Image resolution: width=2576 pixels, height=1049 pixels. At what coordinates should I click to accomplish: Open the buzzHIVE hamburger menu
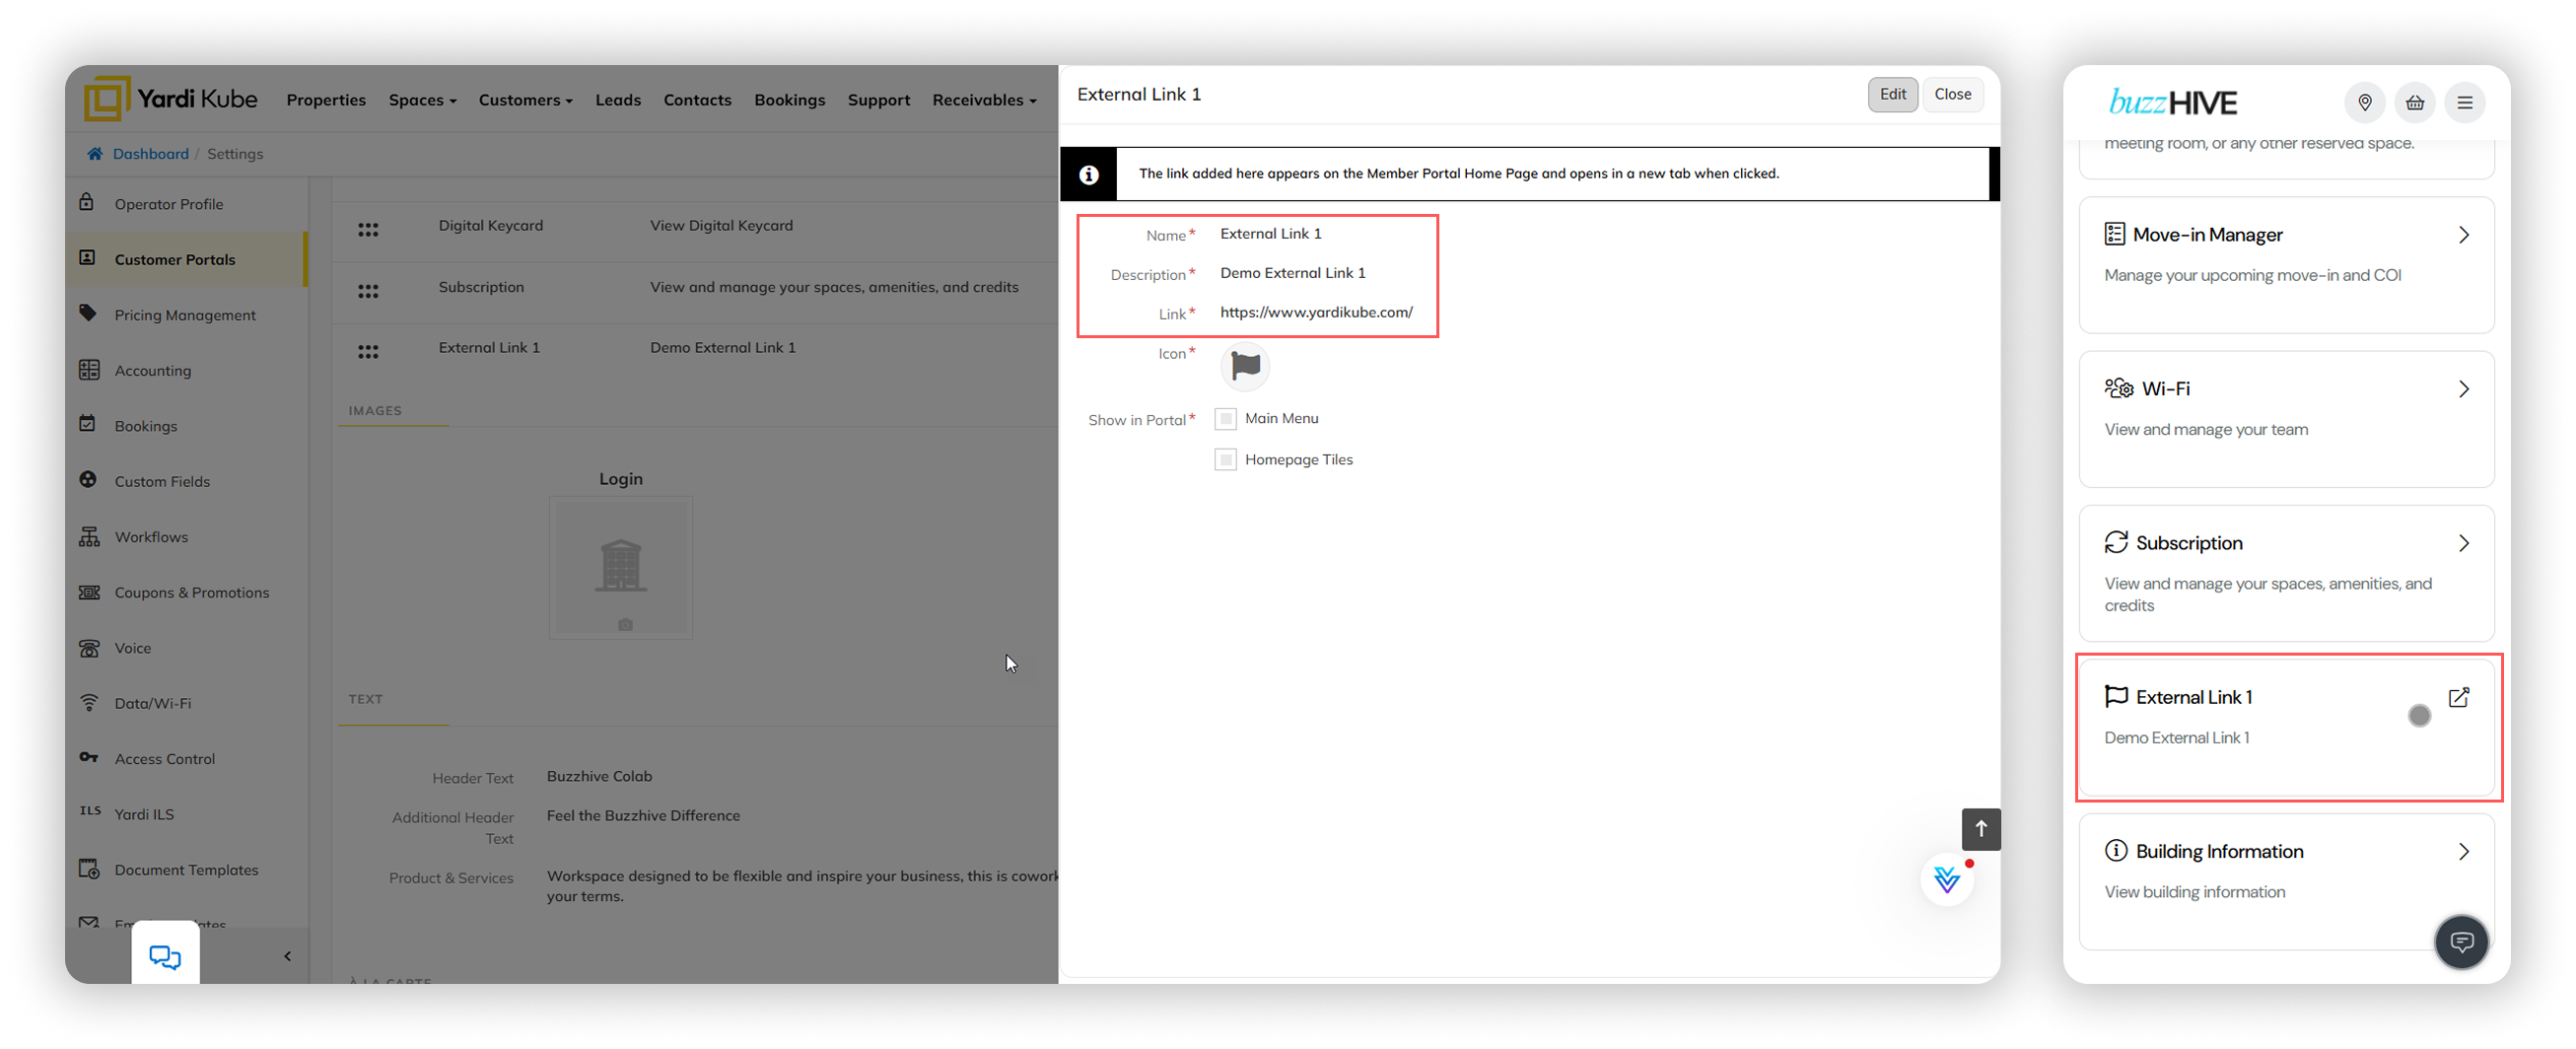tap(2464, 103)
